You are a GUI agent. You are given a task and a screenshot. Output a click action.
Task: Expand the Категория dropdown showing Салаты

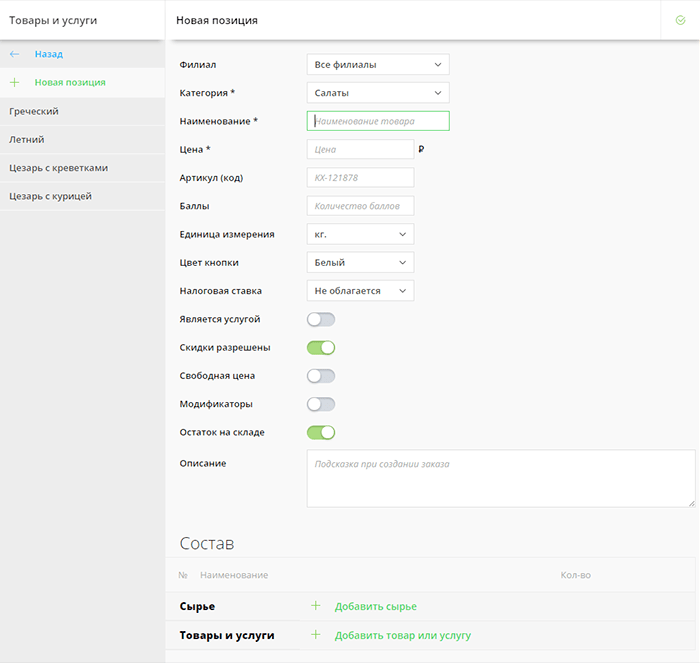(377, 93)
